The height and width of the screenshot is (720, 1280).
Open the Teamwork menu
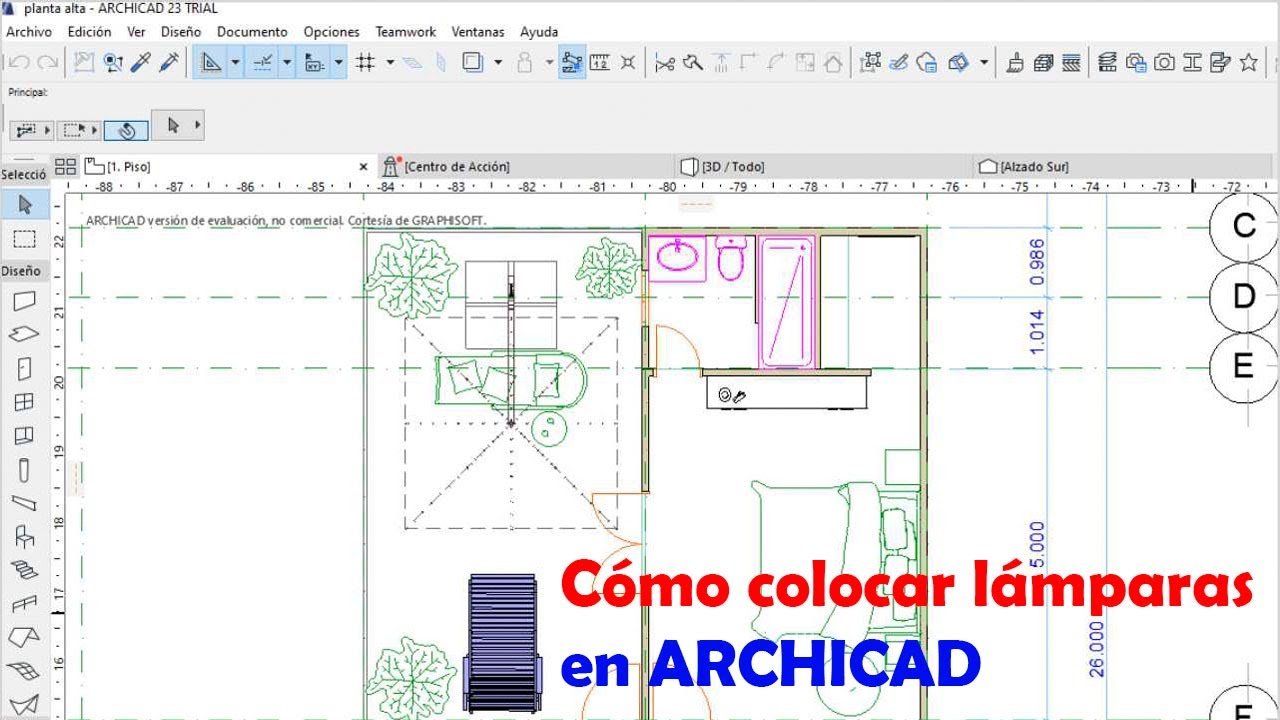tap(405, 32)
